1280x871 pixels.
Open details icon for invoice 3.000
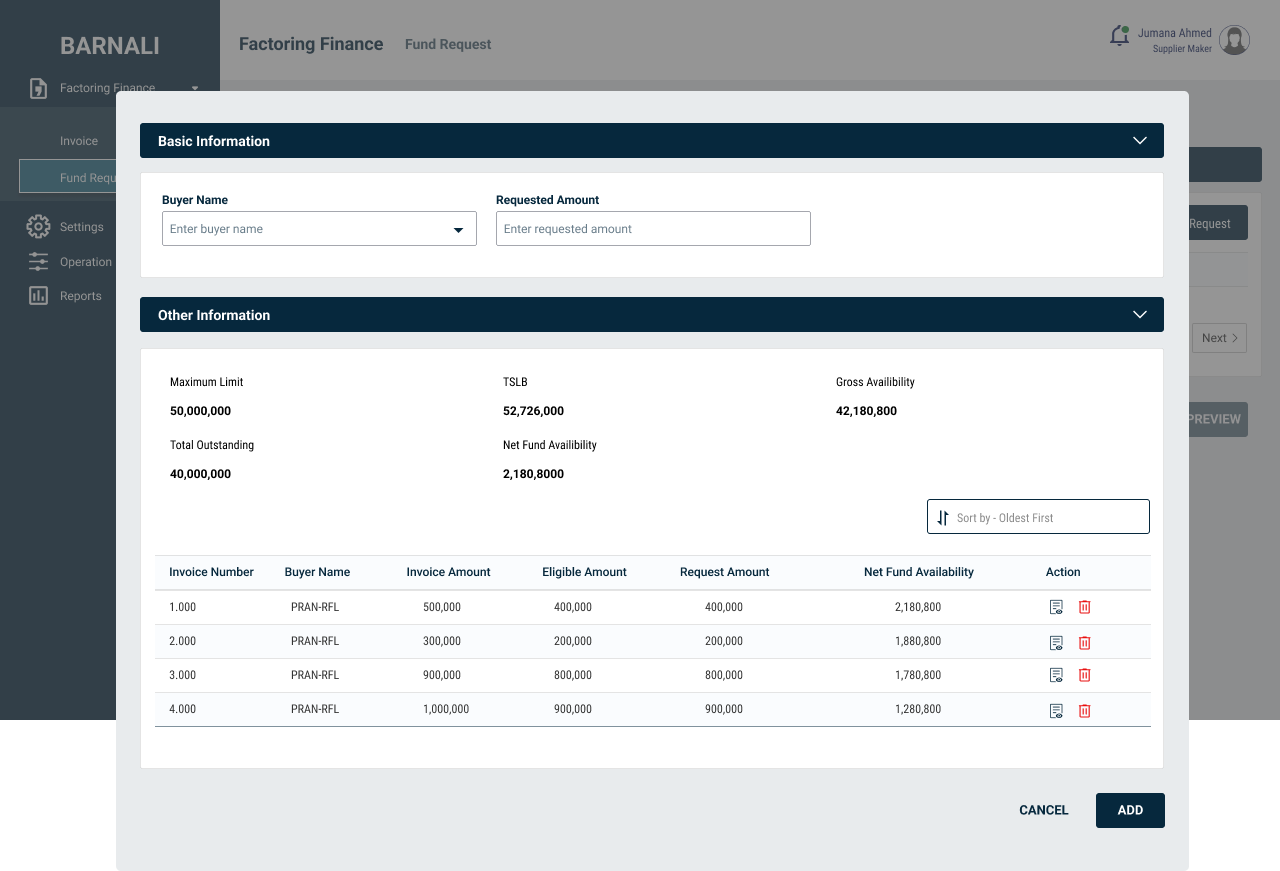tap(1056, 675)
